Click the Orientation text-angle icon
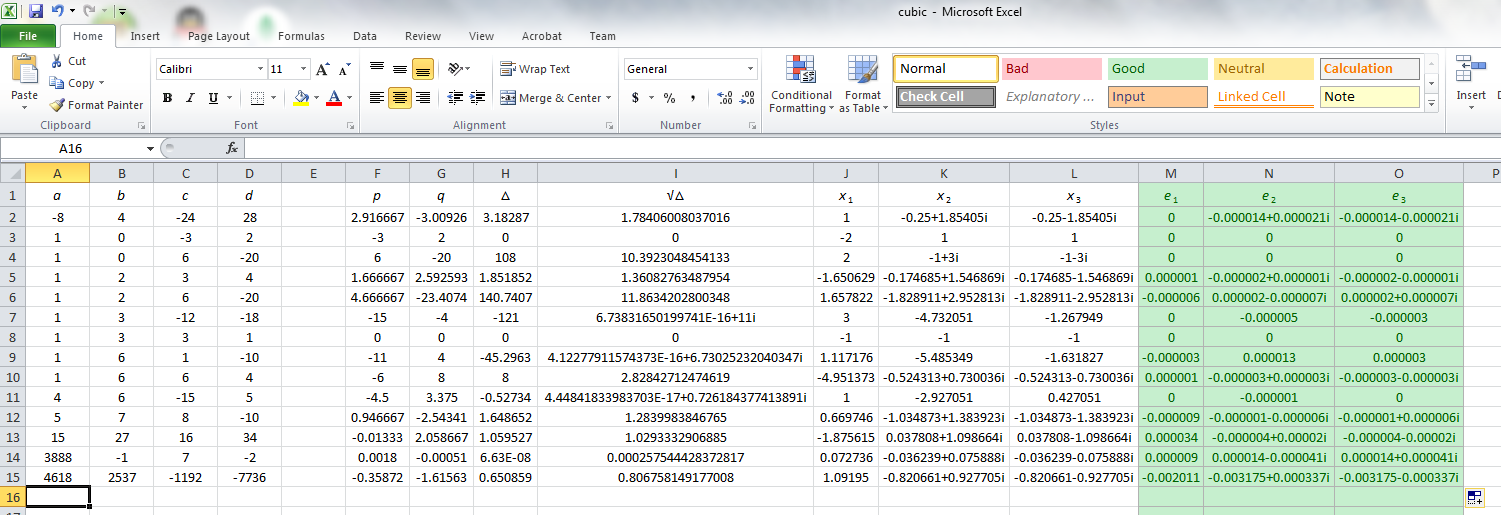 456,69
